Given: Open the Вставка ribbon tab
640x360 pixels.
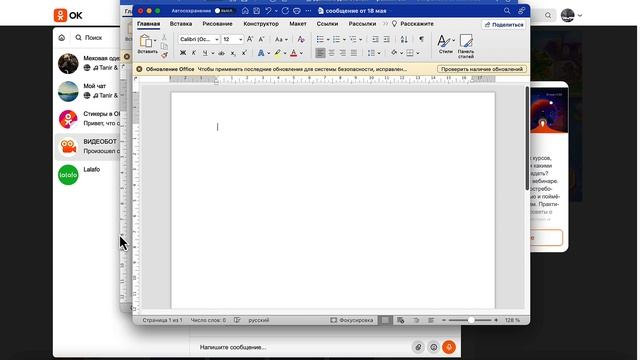Looking at the screenshot, I should [181, 24].
